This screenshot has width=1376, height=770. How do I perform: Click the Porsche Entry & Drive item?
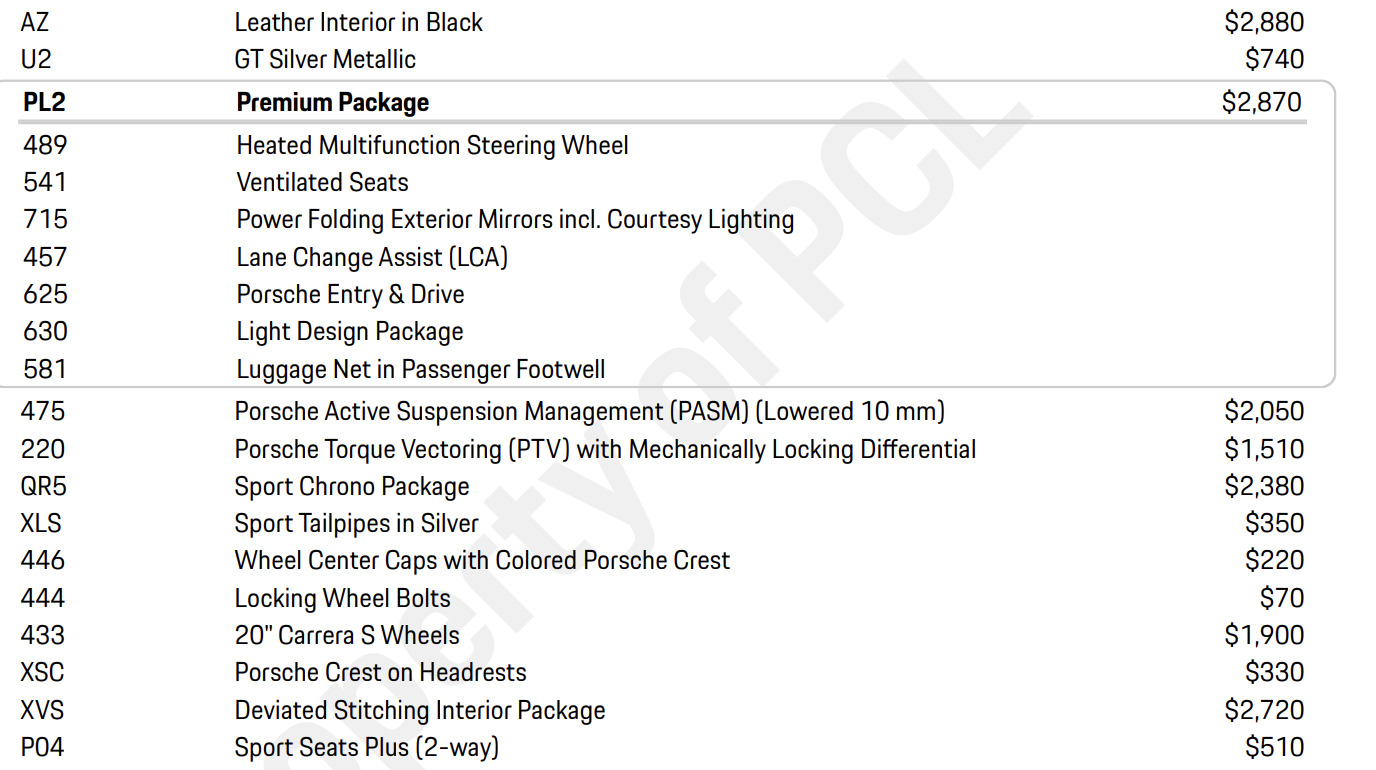350,294
